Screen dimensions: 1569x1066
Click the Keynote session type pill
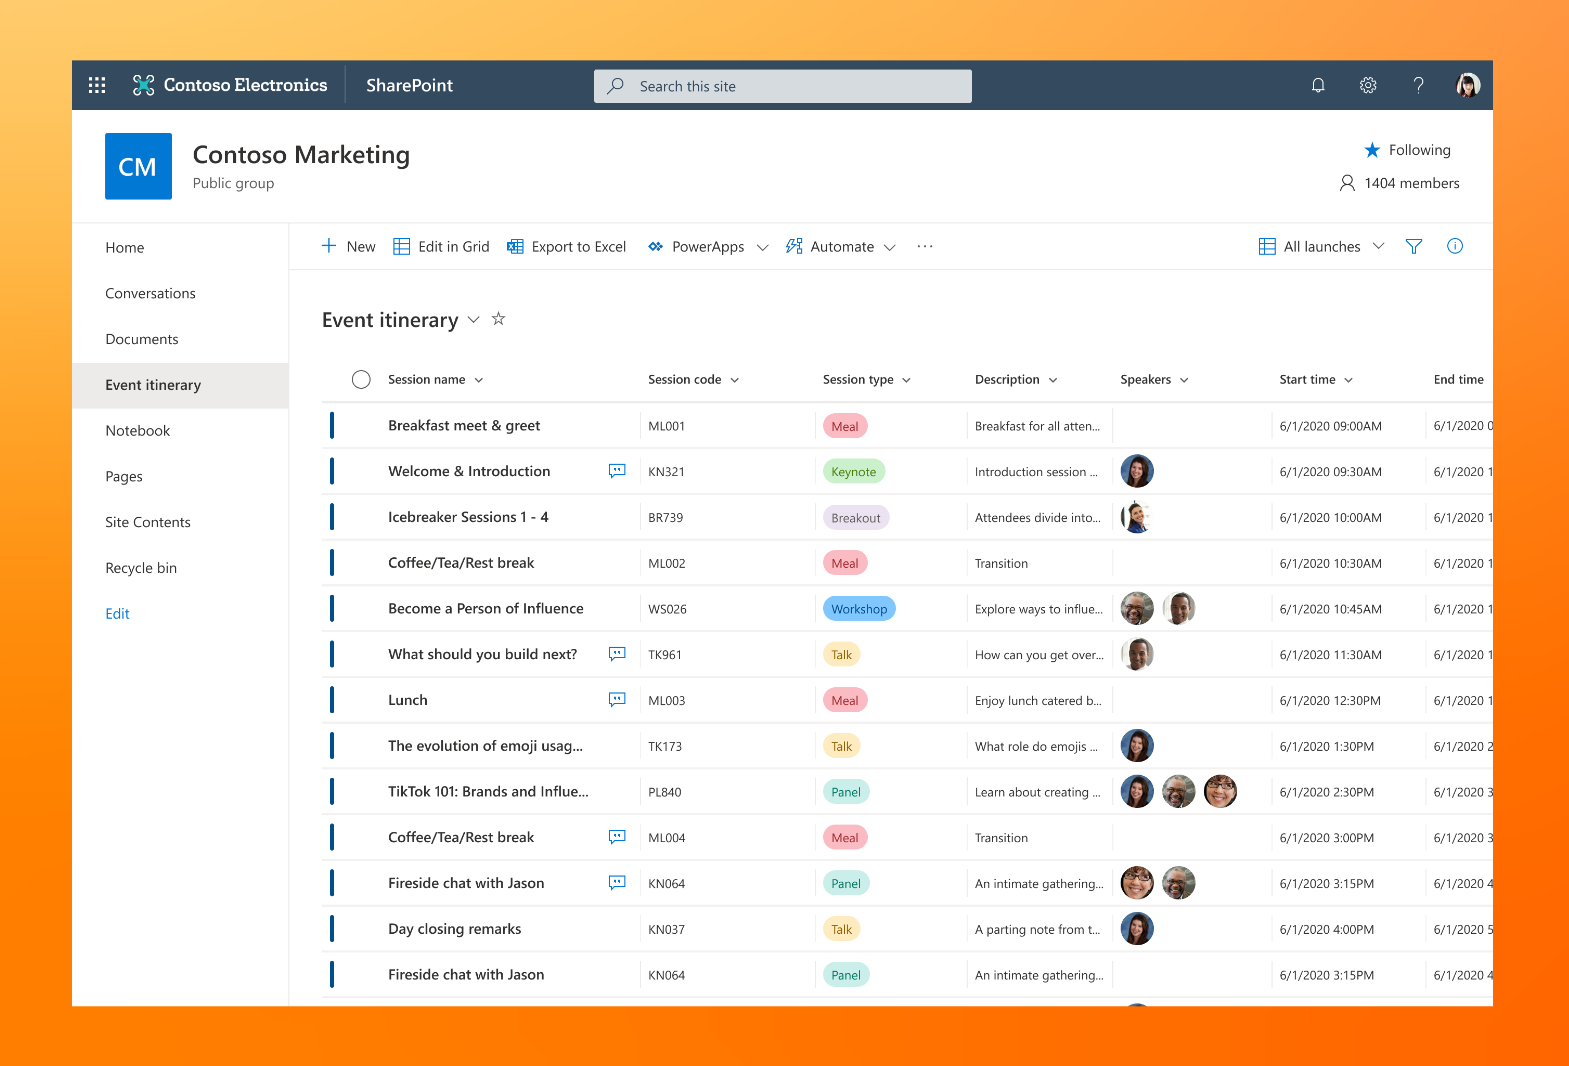click(x=854, y=472)
